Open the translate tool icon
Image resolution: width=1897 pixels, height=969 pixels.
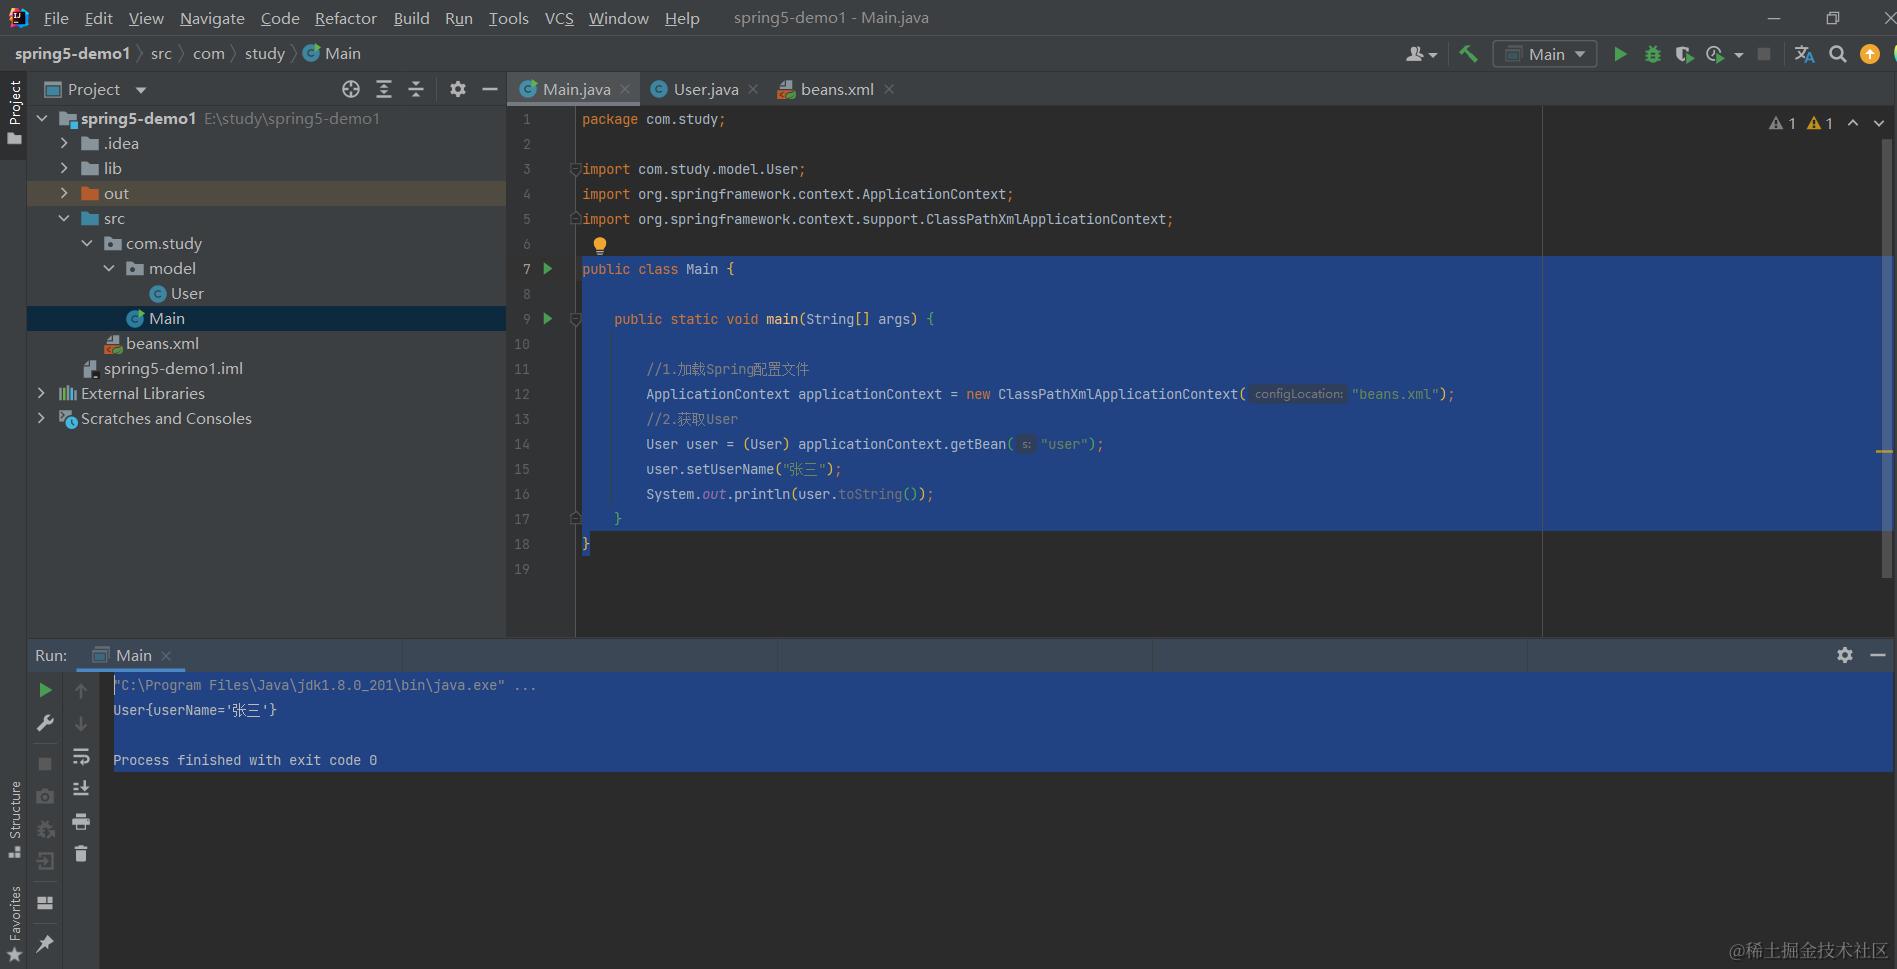[x=1804, y=54]
